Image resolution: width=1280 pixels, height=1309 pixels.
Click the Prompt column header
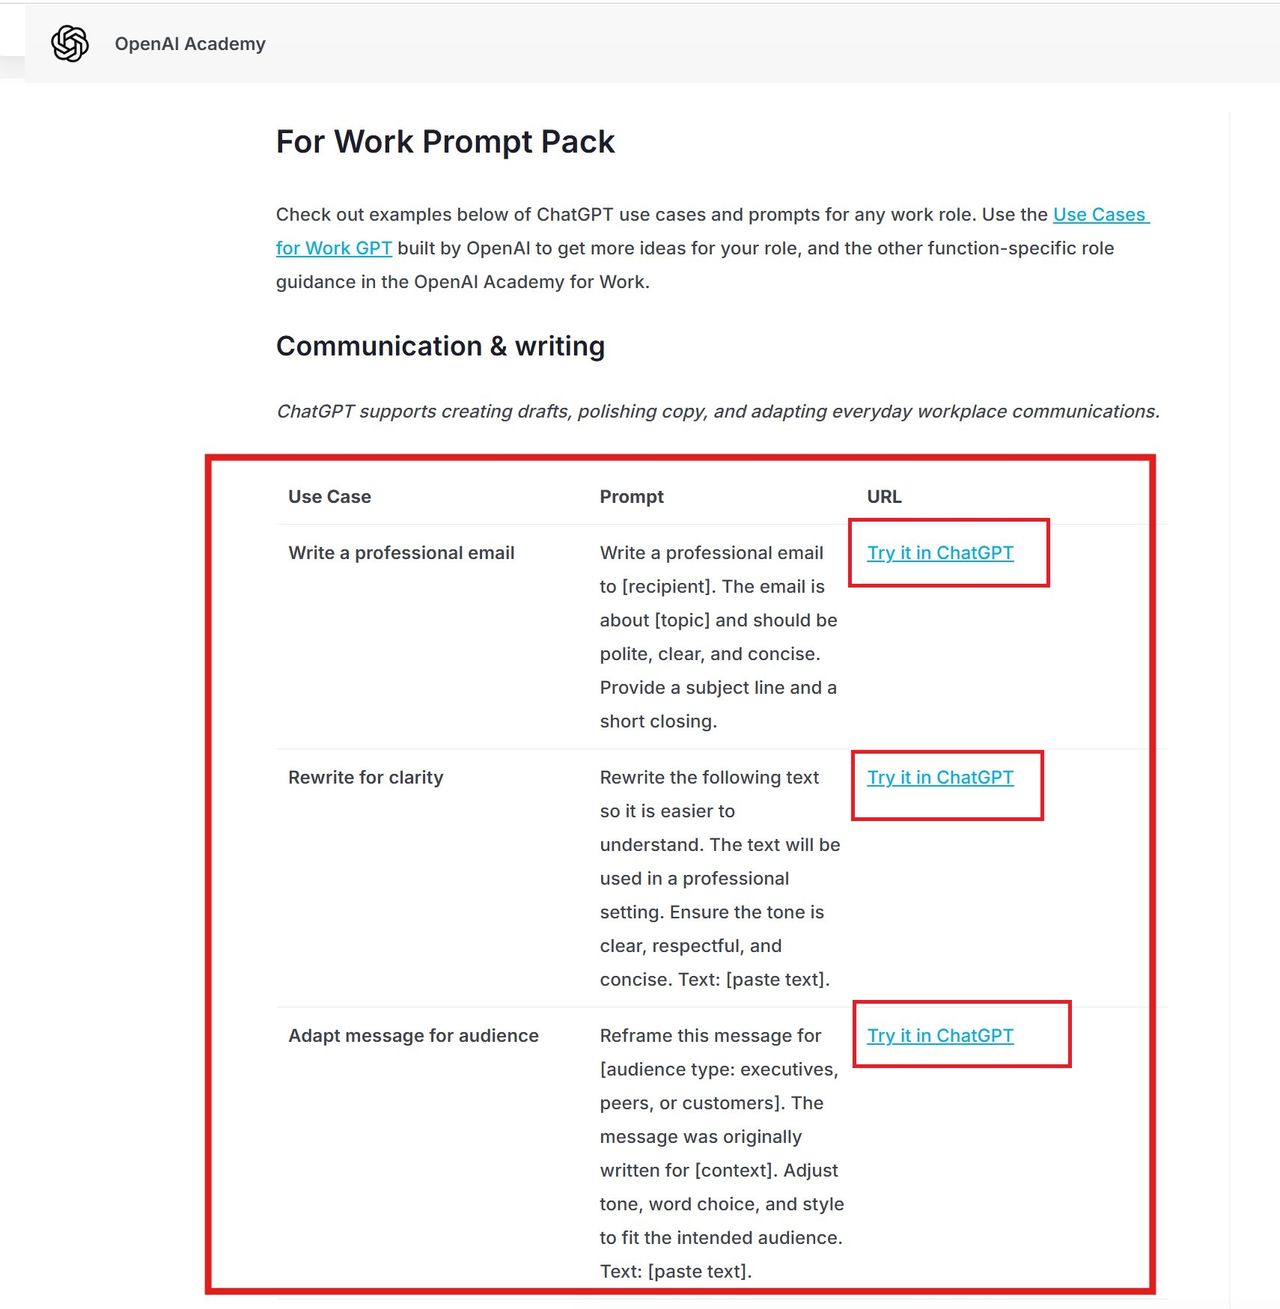click(x=631, y=497)
